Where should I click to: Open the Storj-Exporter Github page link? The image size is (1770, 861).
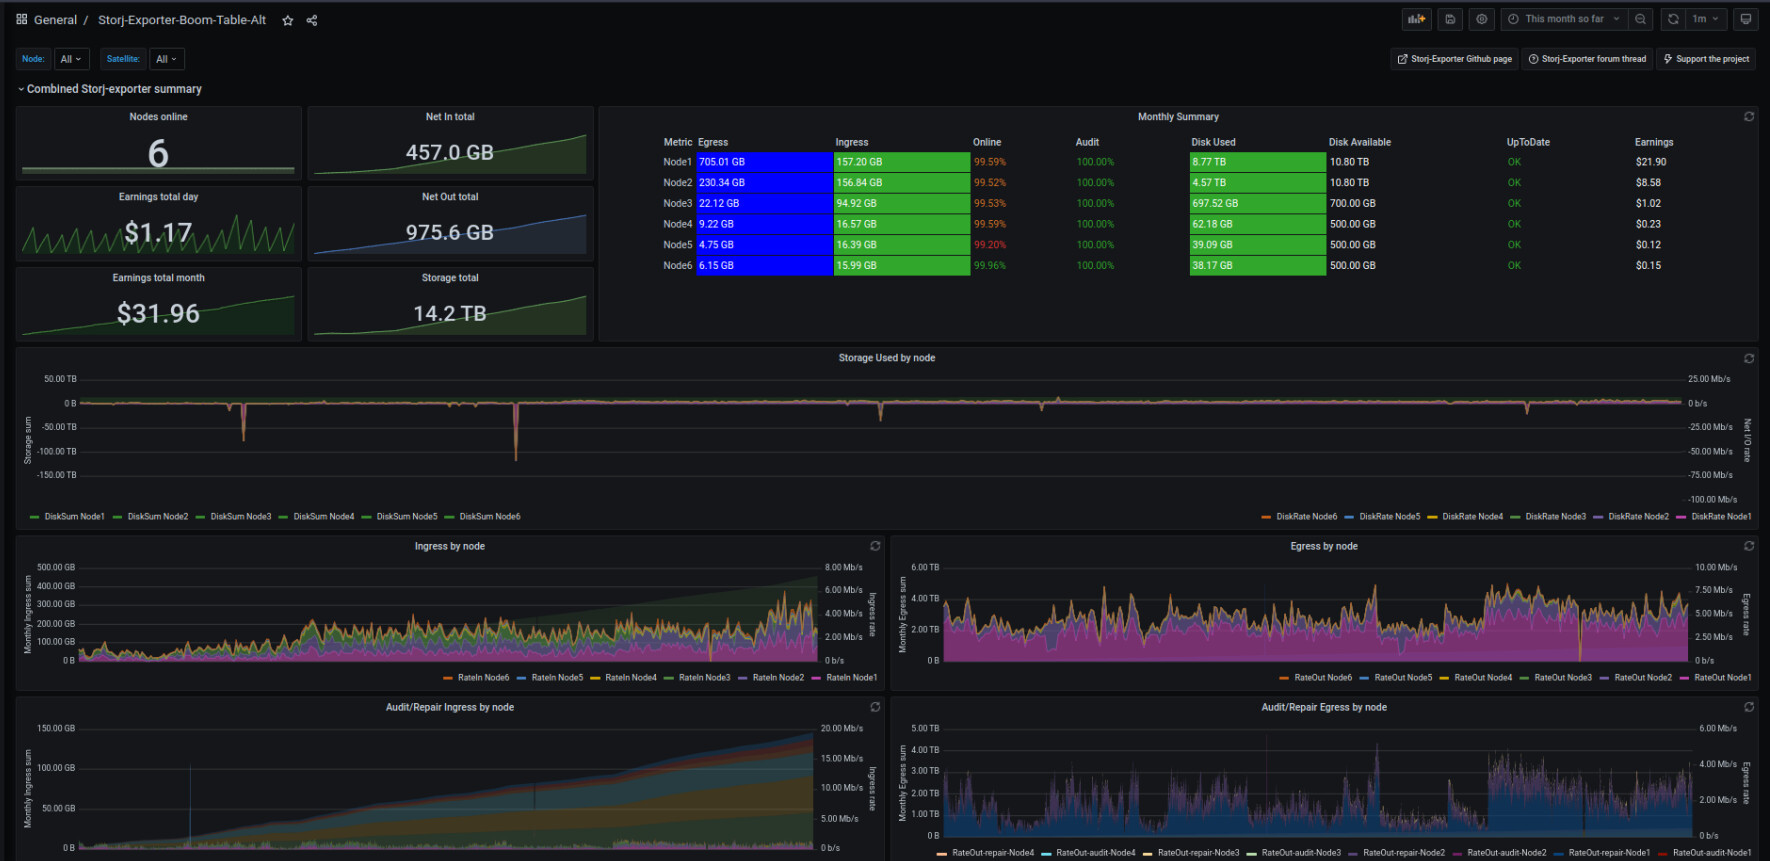(1454, 59)
